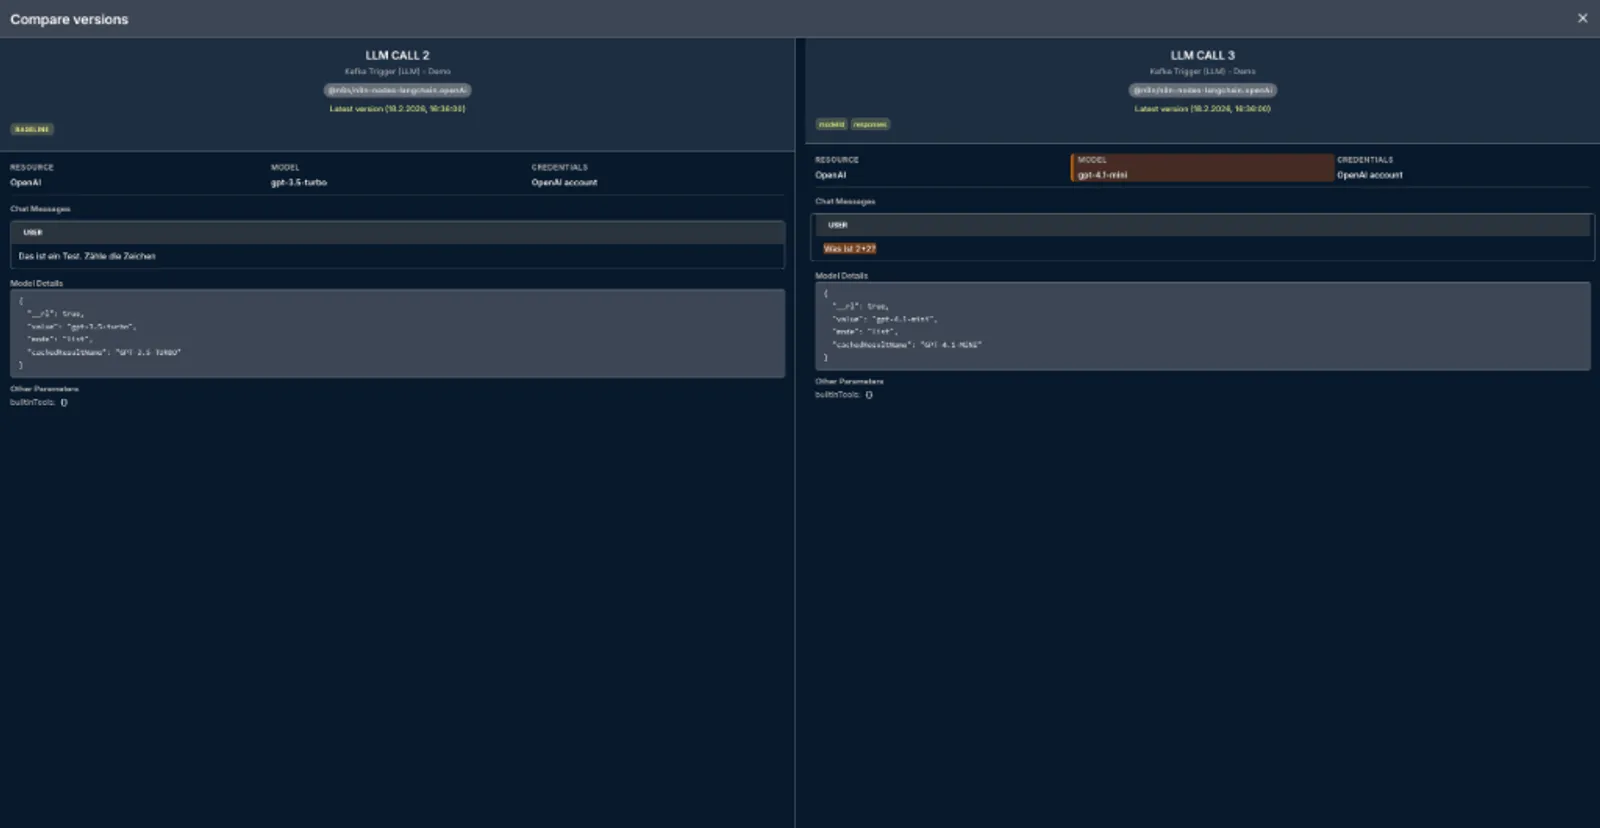Click the LLM CALL 2 heading
The height and width of the screenshot is (828, 1600).
397,55
